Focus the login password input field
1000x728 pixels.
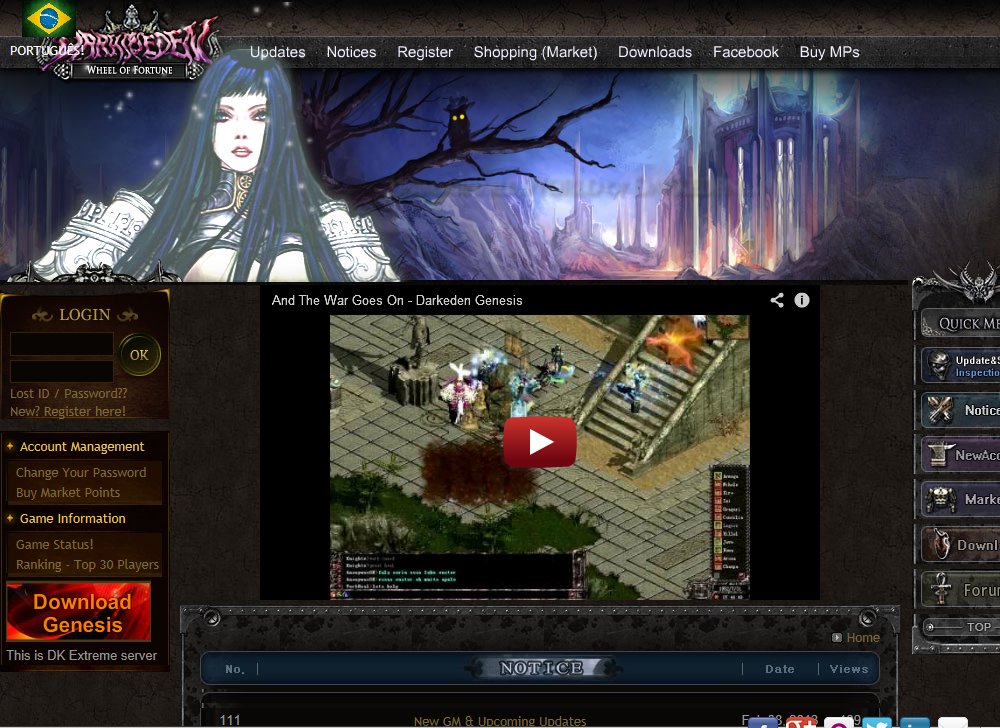62,372
